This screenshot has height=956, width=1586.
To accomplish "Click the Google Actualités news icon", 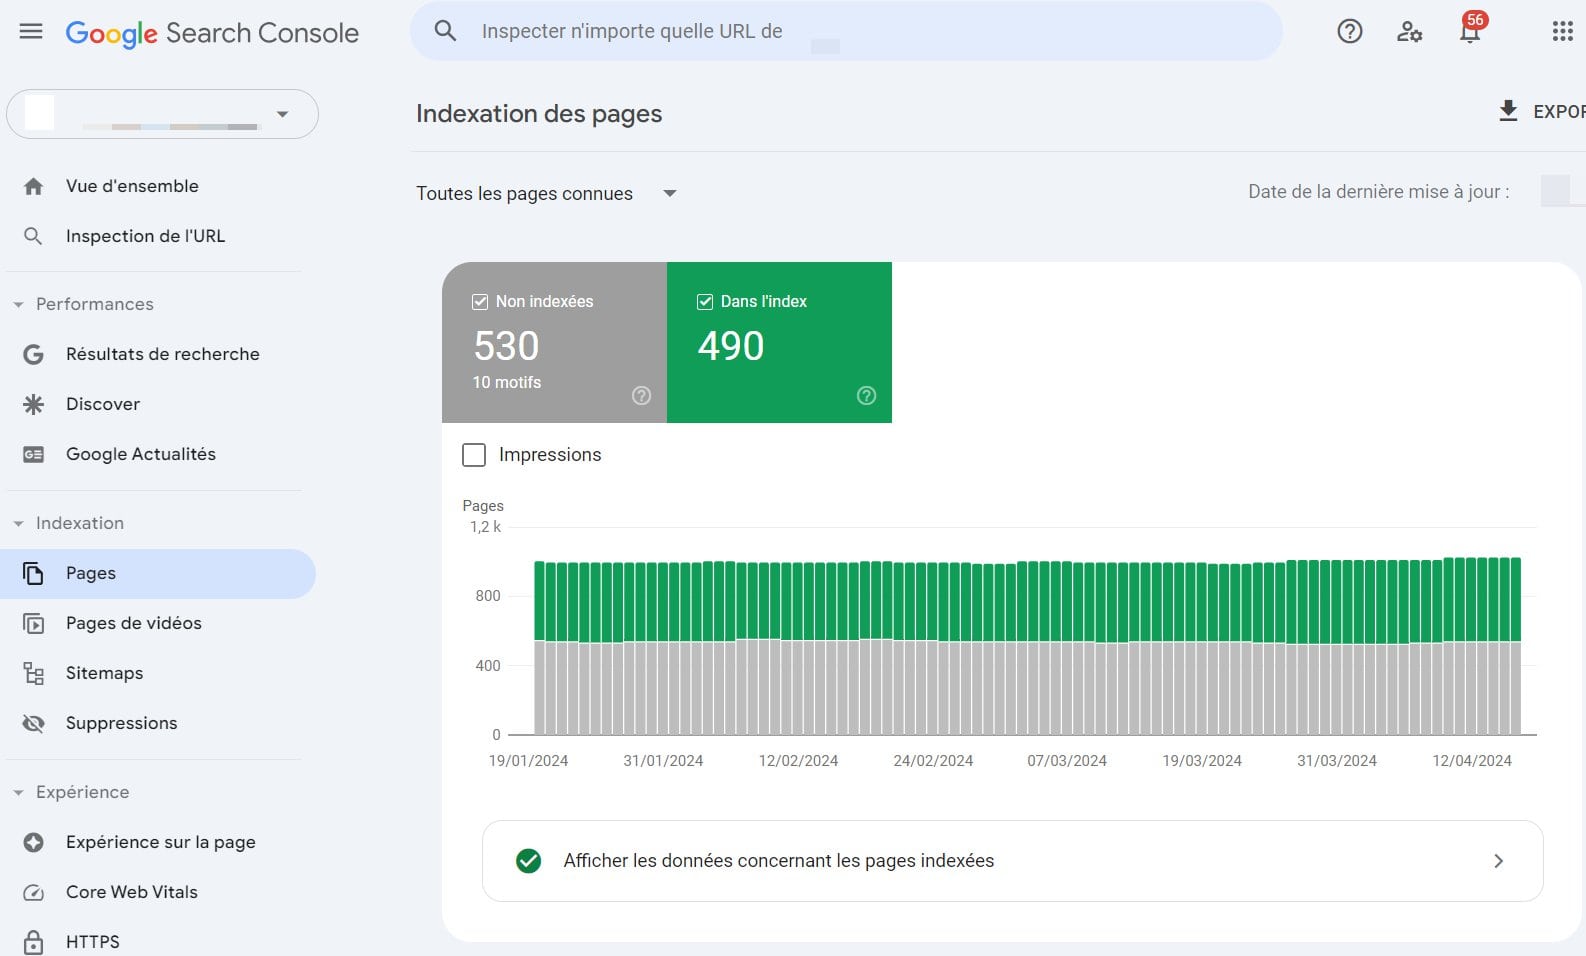I will pos(33,454).
